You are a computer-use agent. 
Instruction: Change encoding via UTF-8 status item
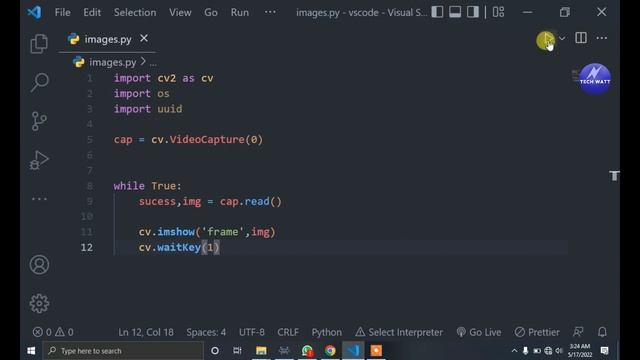tap(251, 332)
